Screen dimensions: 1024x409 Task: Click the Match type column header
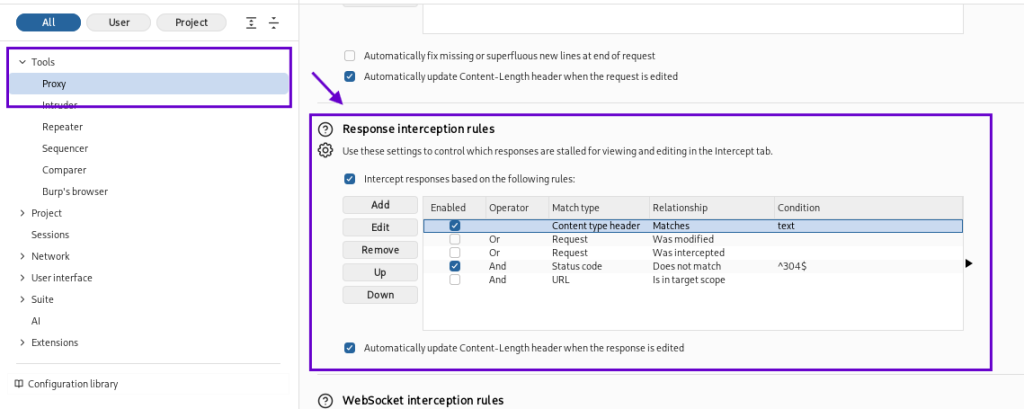point(598,207)
